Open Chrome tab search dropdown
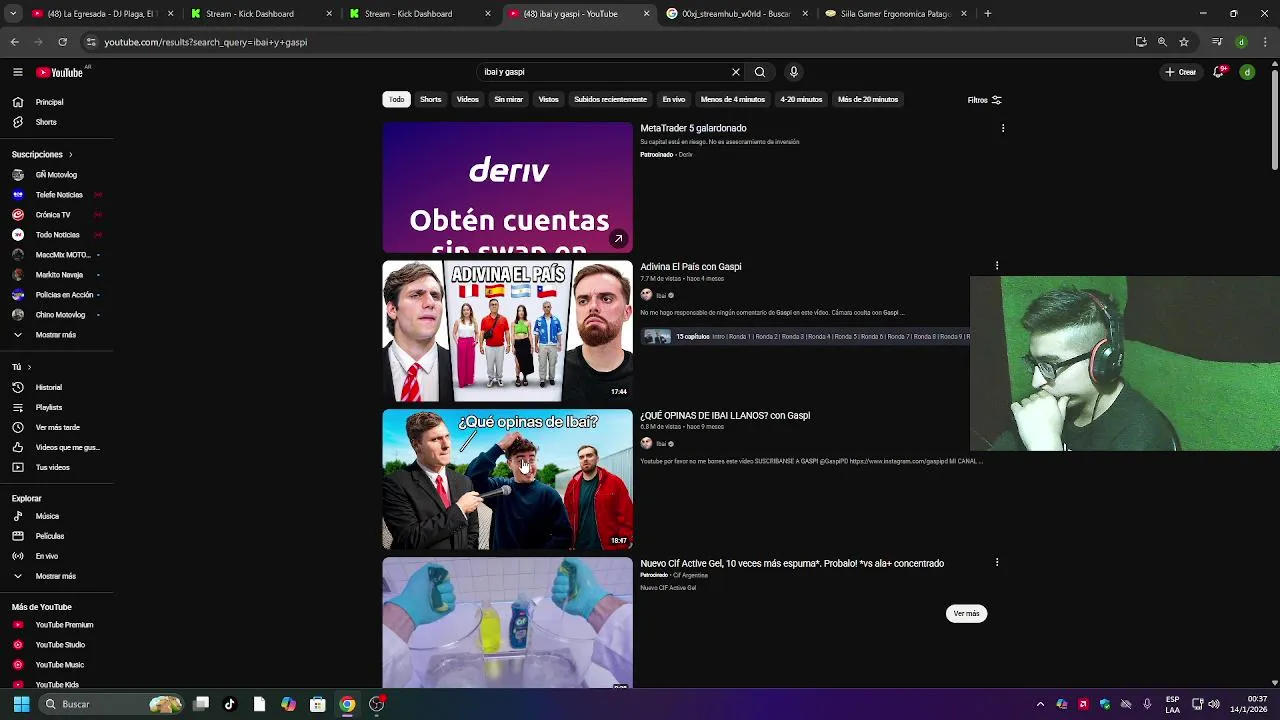This screenshot has width=1280, height=720. [x=13, y=14]
